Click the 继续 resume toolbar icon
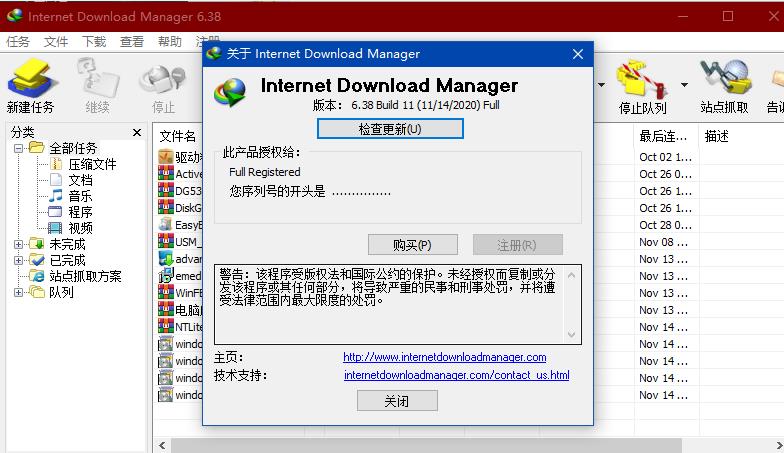 pyautogui.click(x=98, y=85)
